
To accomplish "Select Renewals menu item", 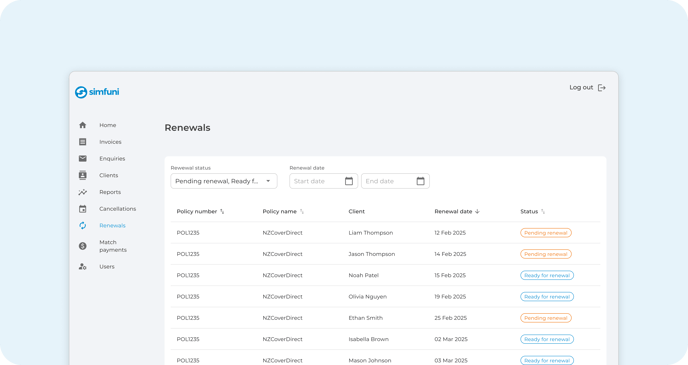I will pos(112,225).
